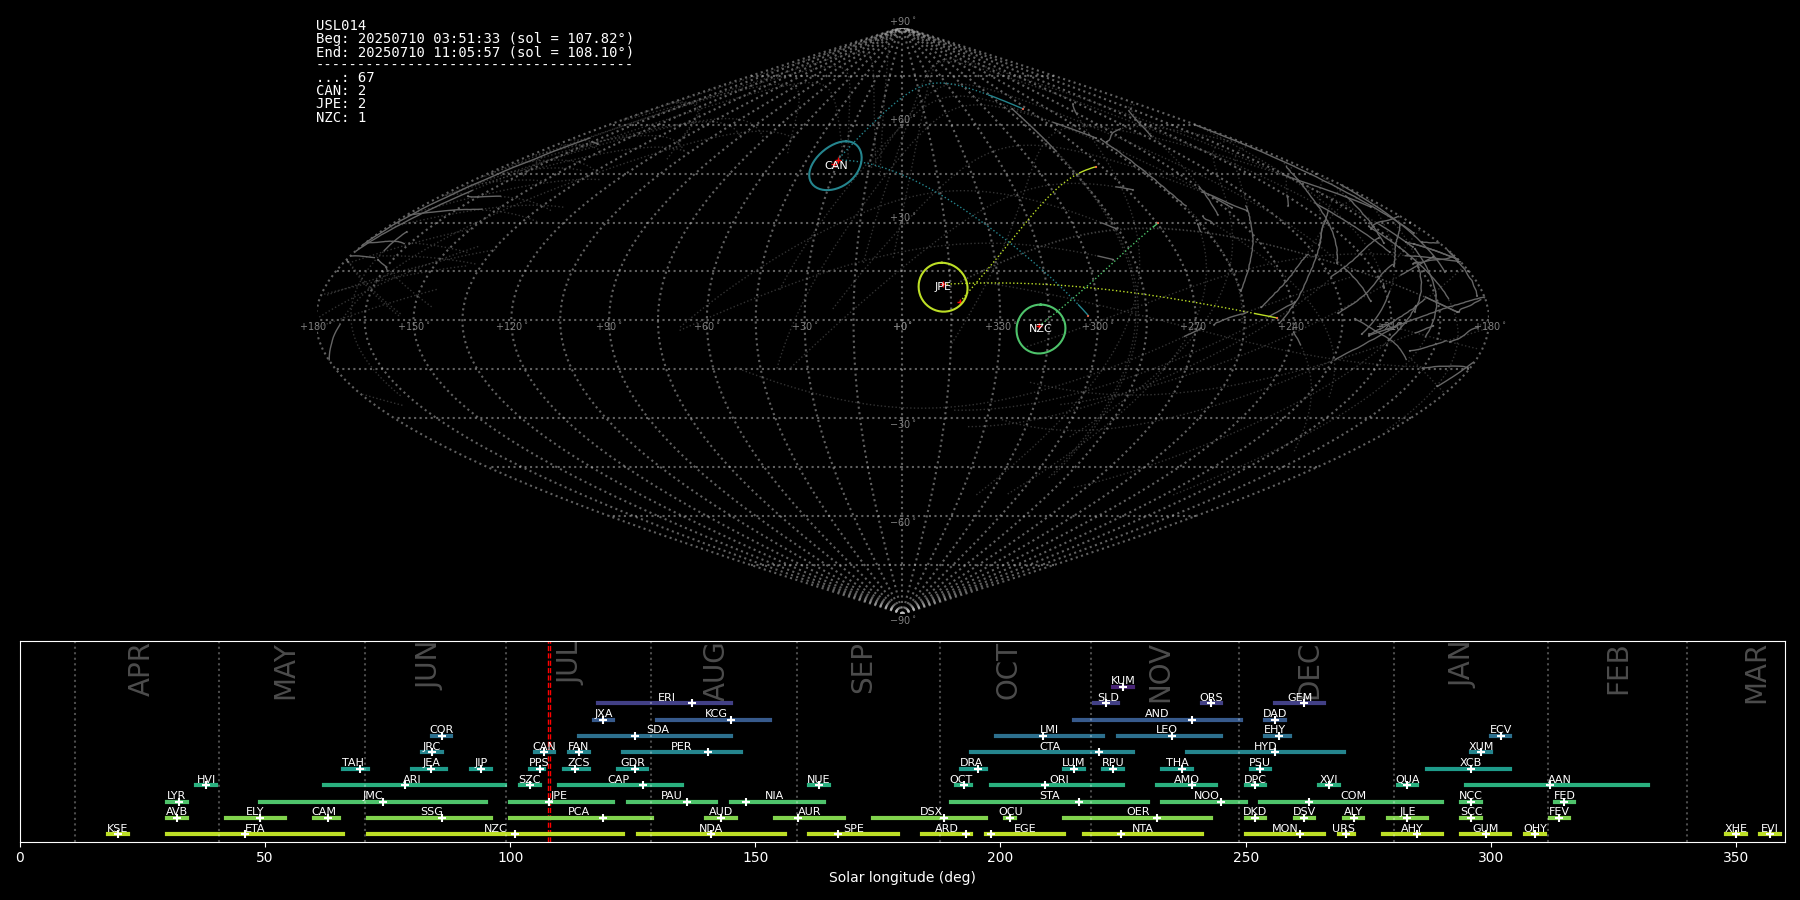Select the red dashed current solar longitude line

(x=549, y=742)
